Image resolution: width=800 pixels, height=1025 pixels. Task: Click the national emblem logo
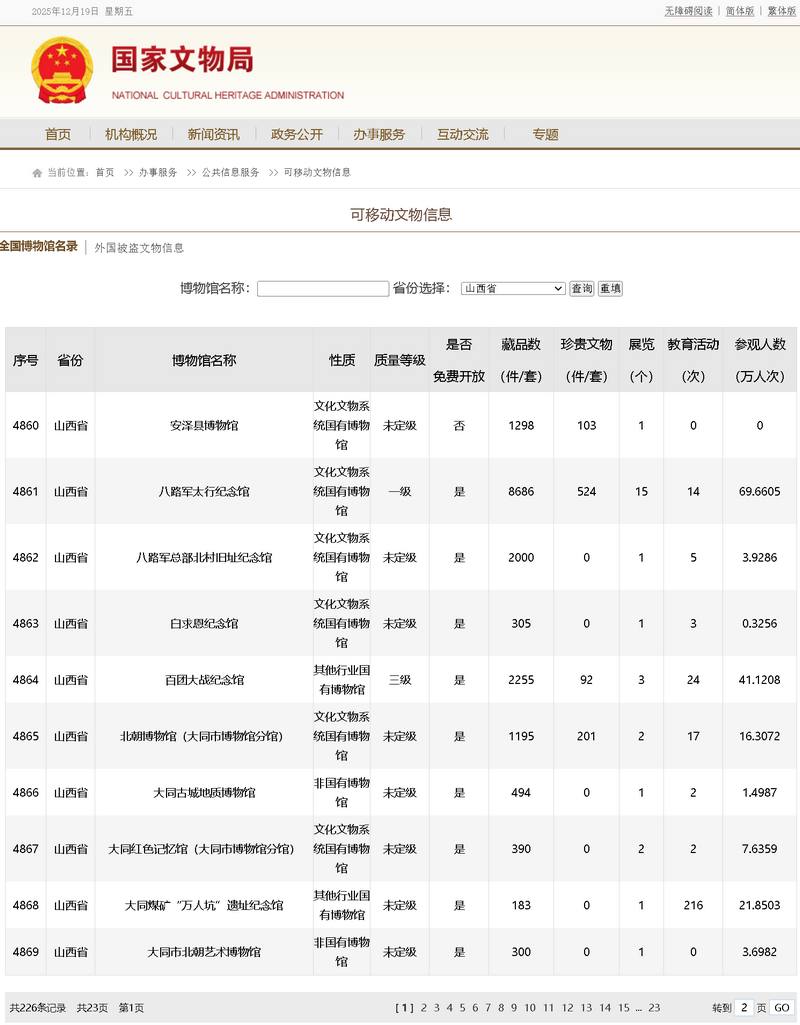[62, 70]
